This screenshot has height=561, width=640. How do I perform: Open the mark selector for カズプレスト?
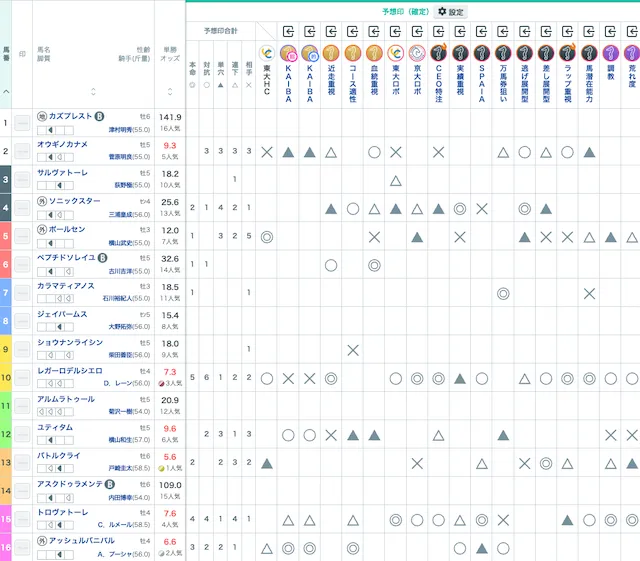point(22,123)
